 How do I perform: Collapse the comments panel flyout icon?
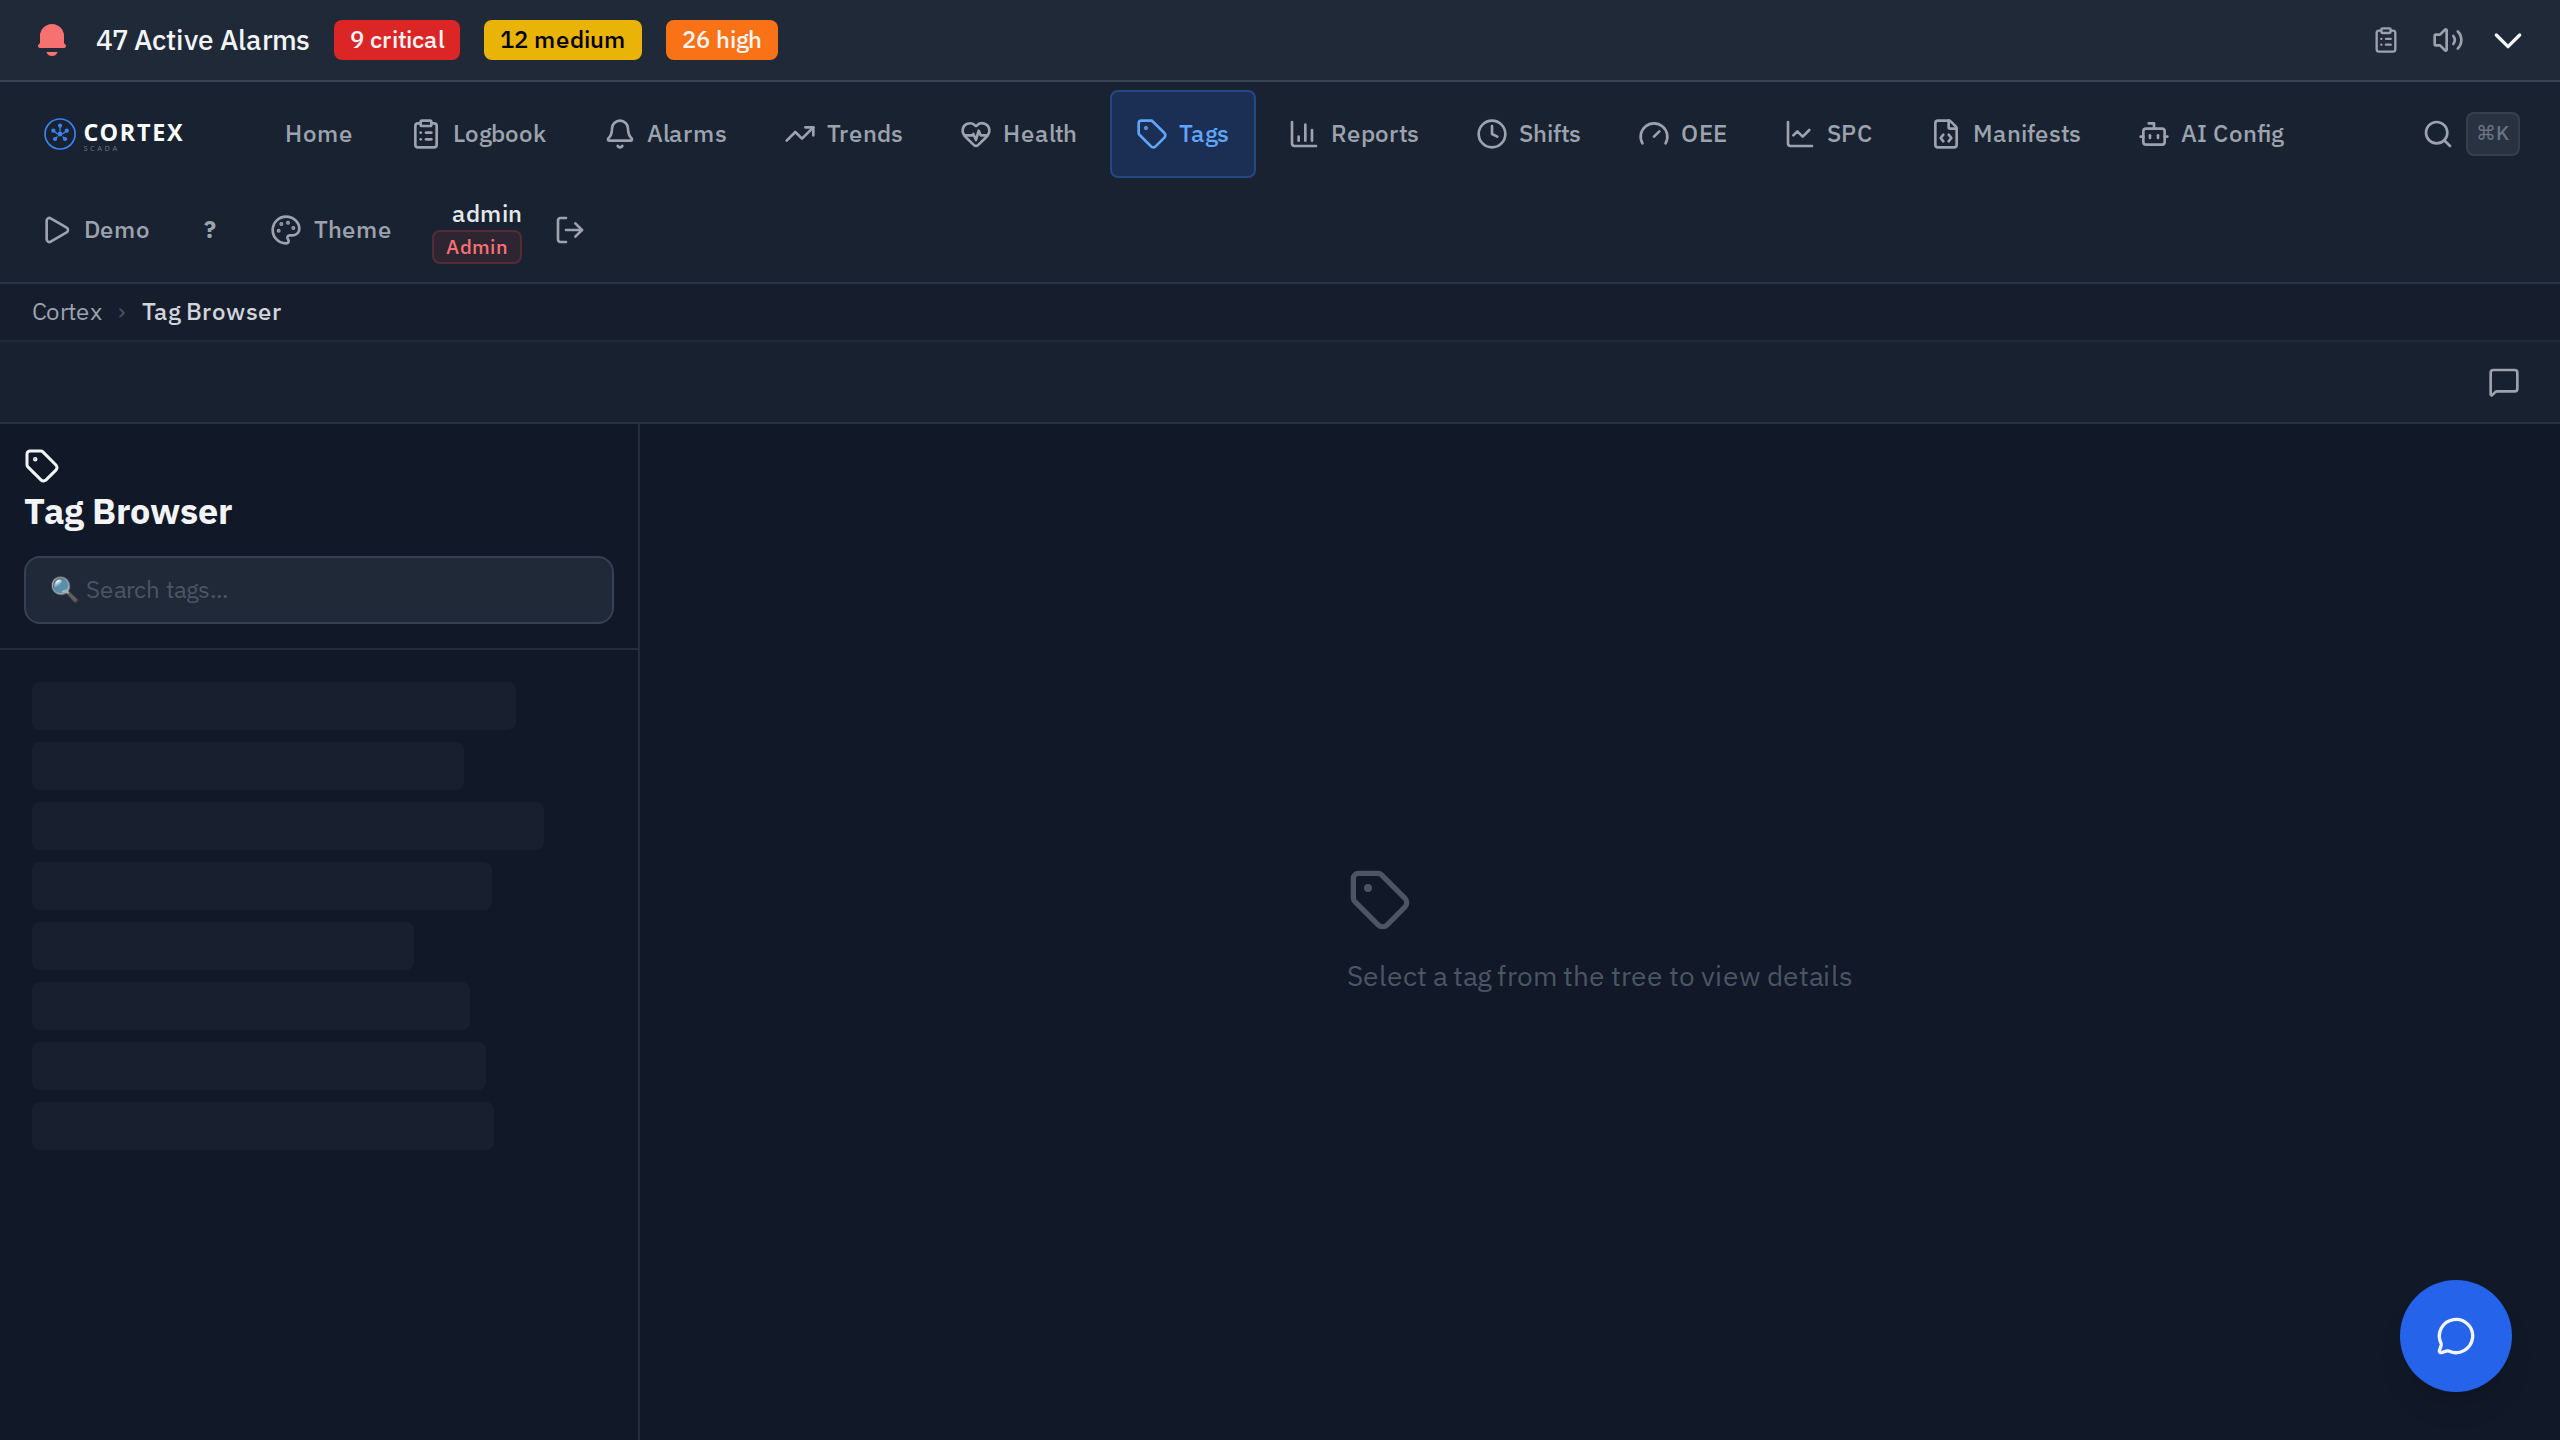2503,383
